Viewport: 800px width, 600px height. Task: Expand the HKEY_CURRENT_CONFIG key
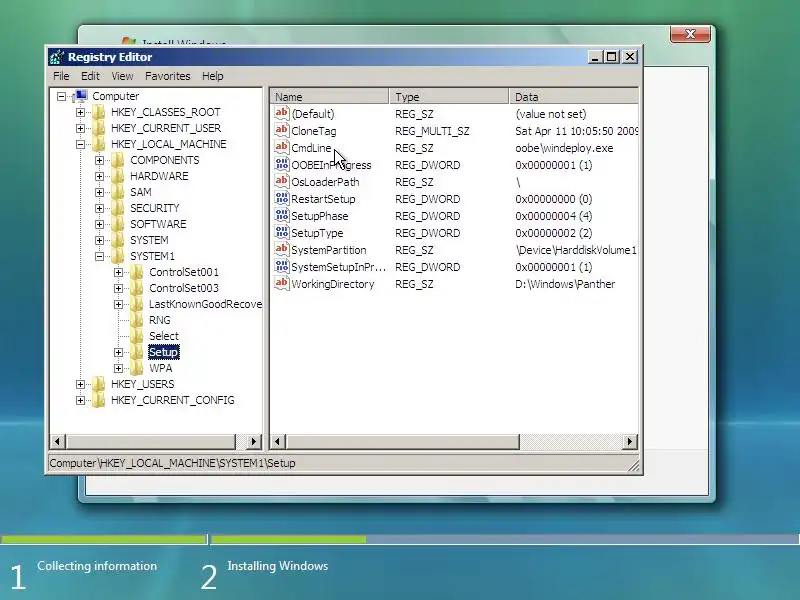pyautogui.click(x=81, y=400)
